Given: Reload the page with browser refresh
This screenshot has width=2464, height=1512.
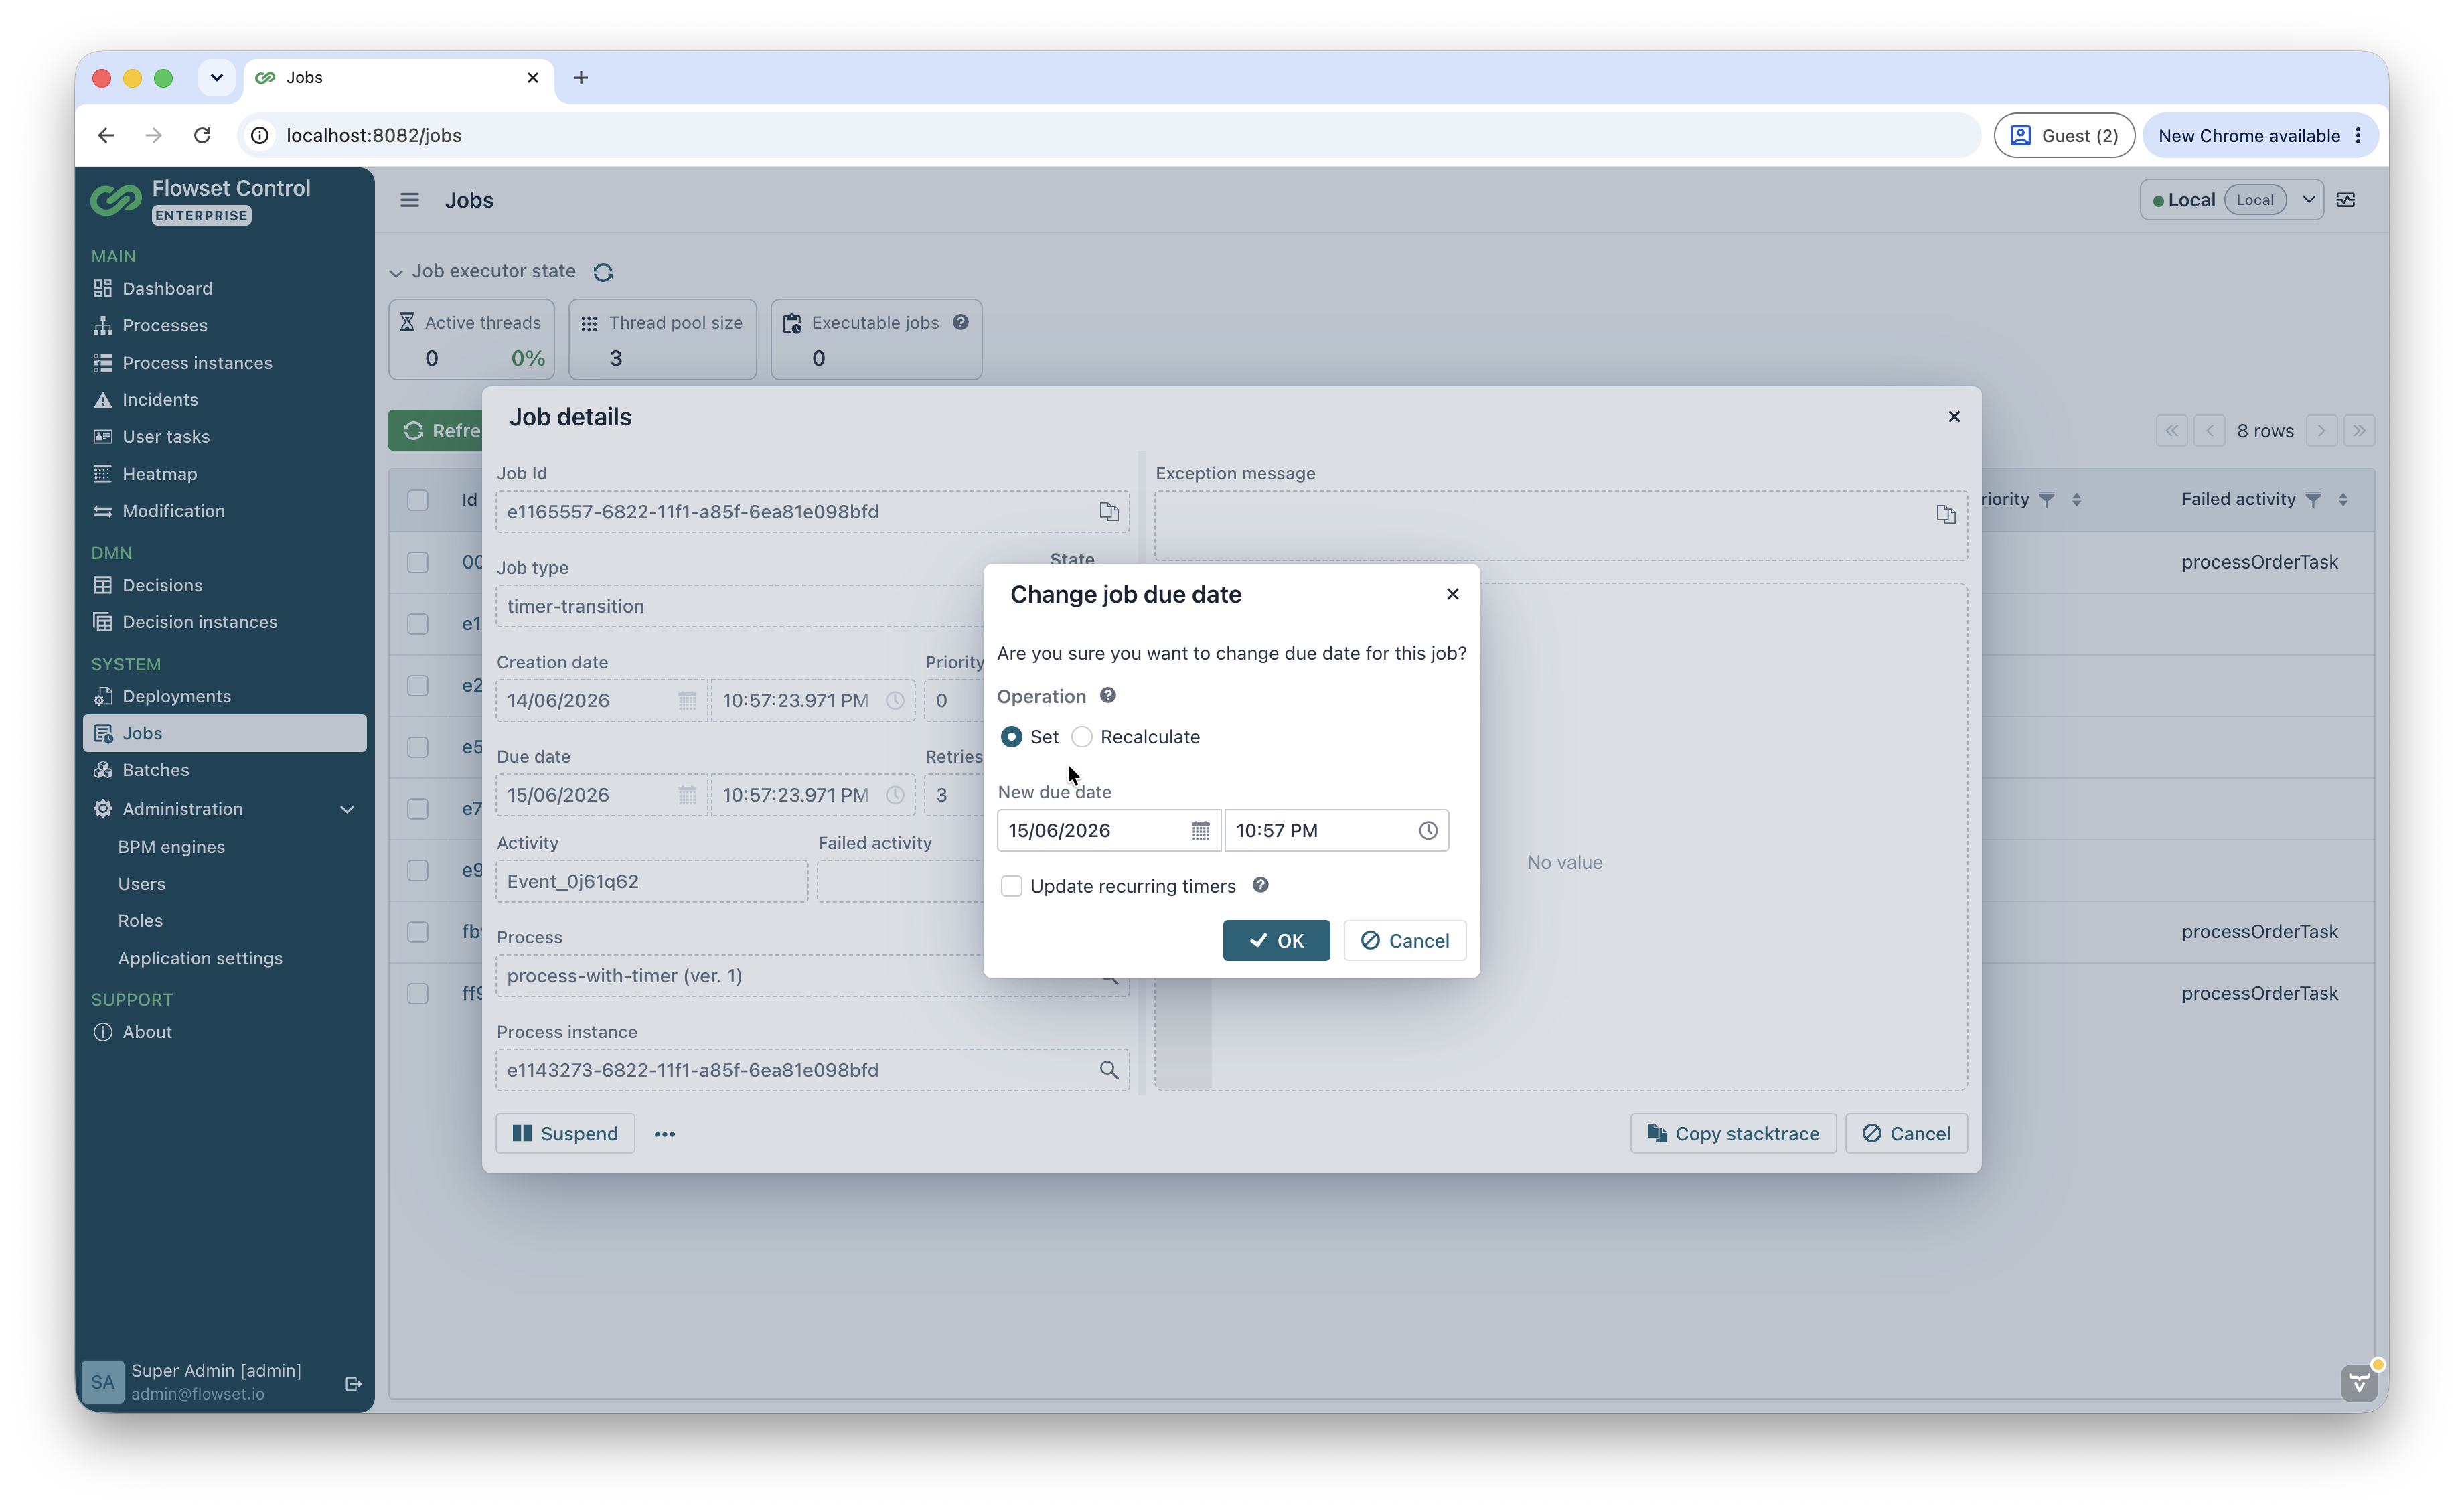Looking at the screenshot, I should click(202, 135).
